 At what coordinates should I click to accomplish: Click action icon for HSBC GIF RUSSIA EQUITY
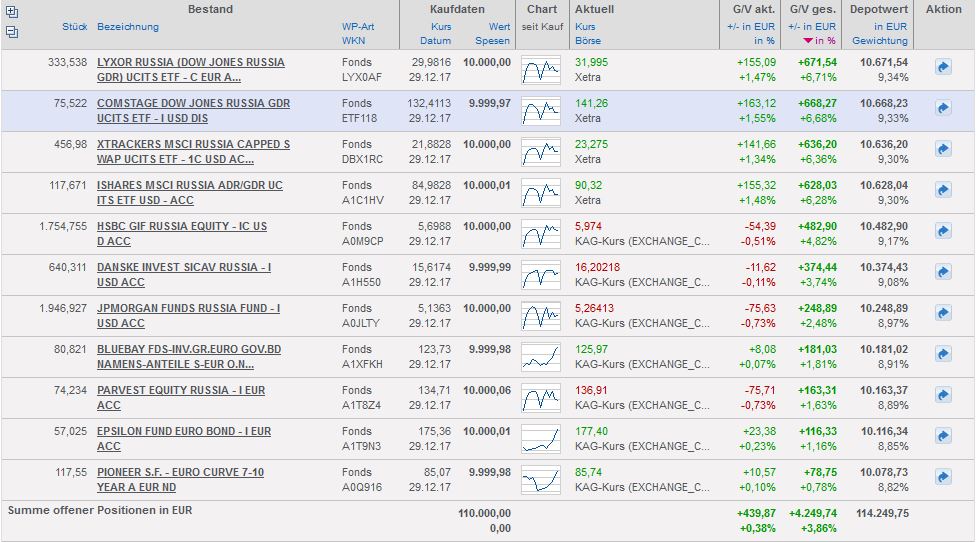(943, 230)
